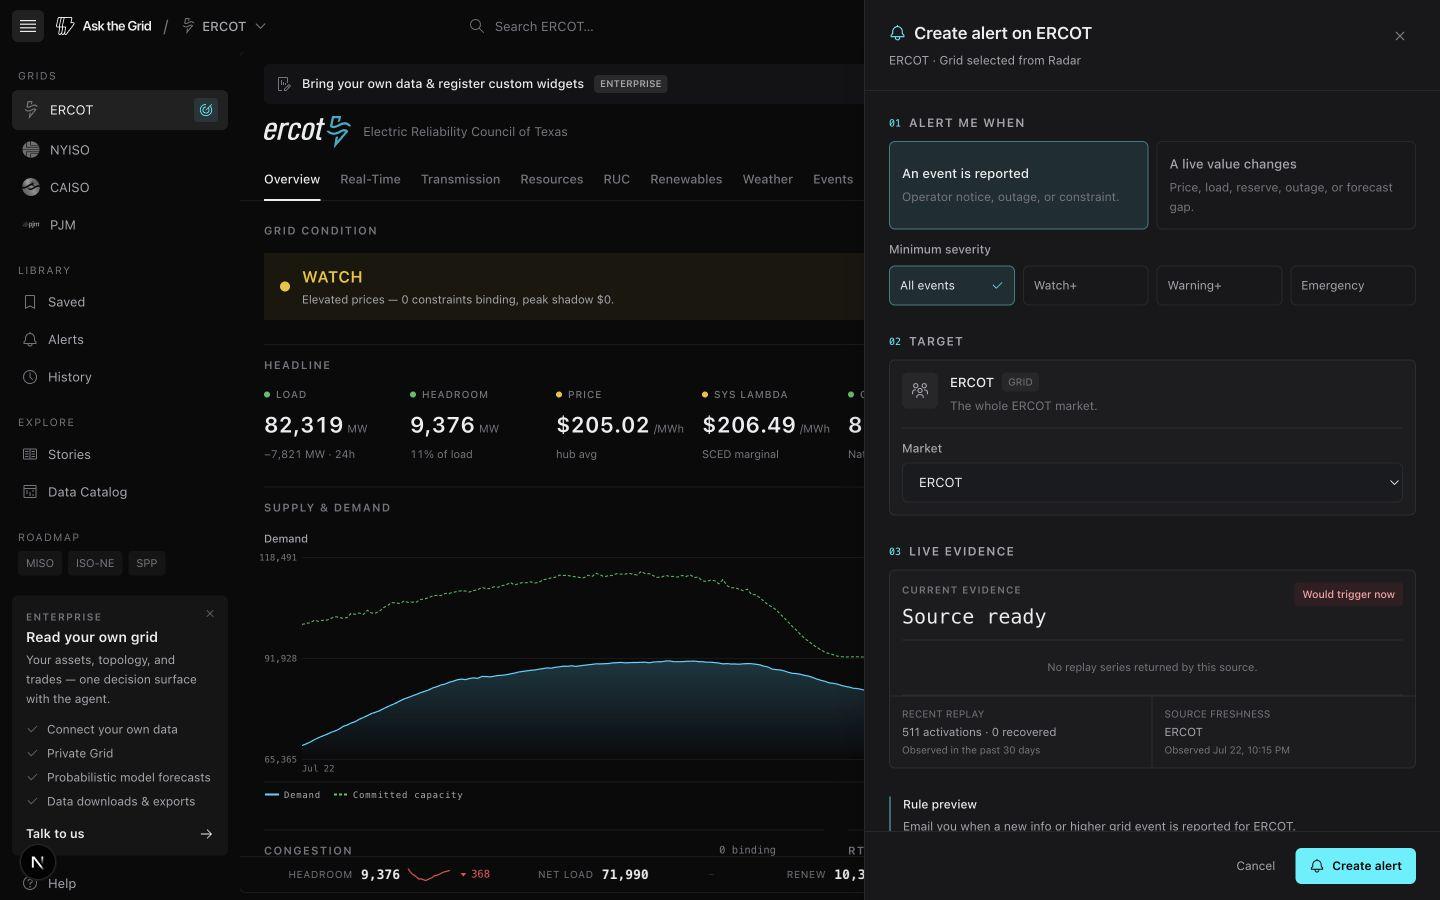Viewport: 1440px width, 900px height.
Task: Click the Committed capacity legend entry
Action: click(398, 795)
